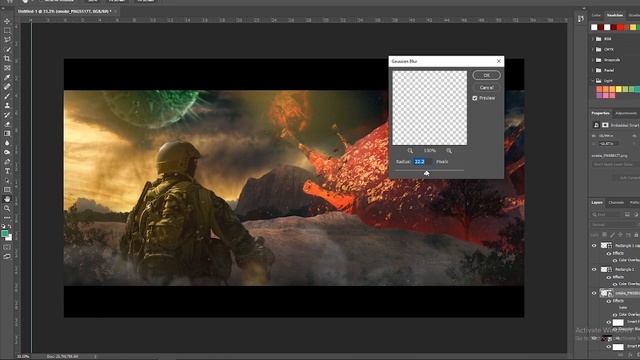
Task: Select the Blur tool
Action: pyautogui.click(x=7, y=143)
